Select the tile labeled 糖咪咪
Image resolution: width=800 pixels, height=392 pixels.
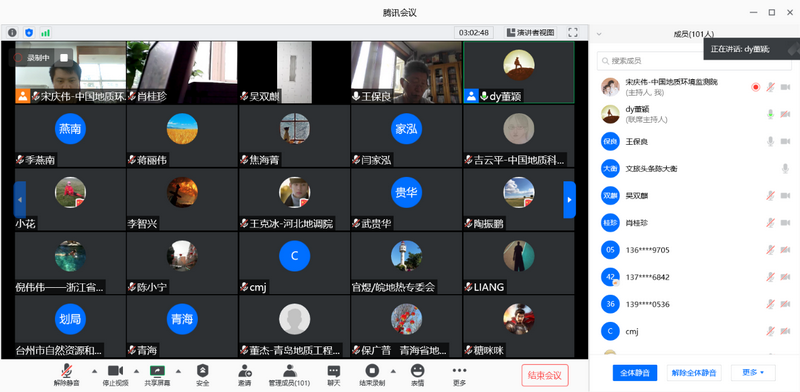(518, 326)
